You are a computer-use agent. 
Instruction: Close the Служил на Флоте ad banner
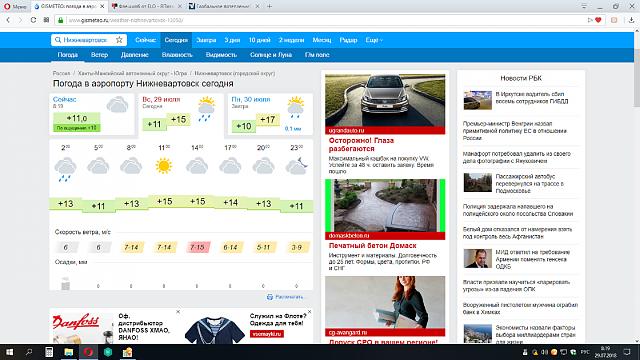pos(309,312)
